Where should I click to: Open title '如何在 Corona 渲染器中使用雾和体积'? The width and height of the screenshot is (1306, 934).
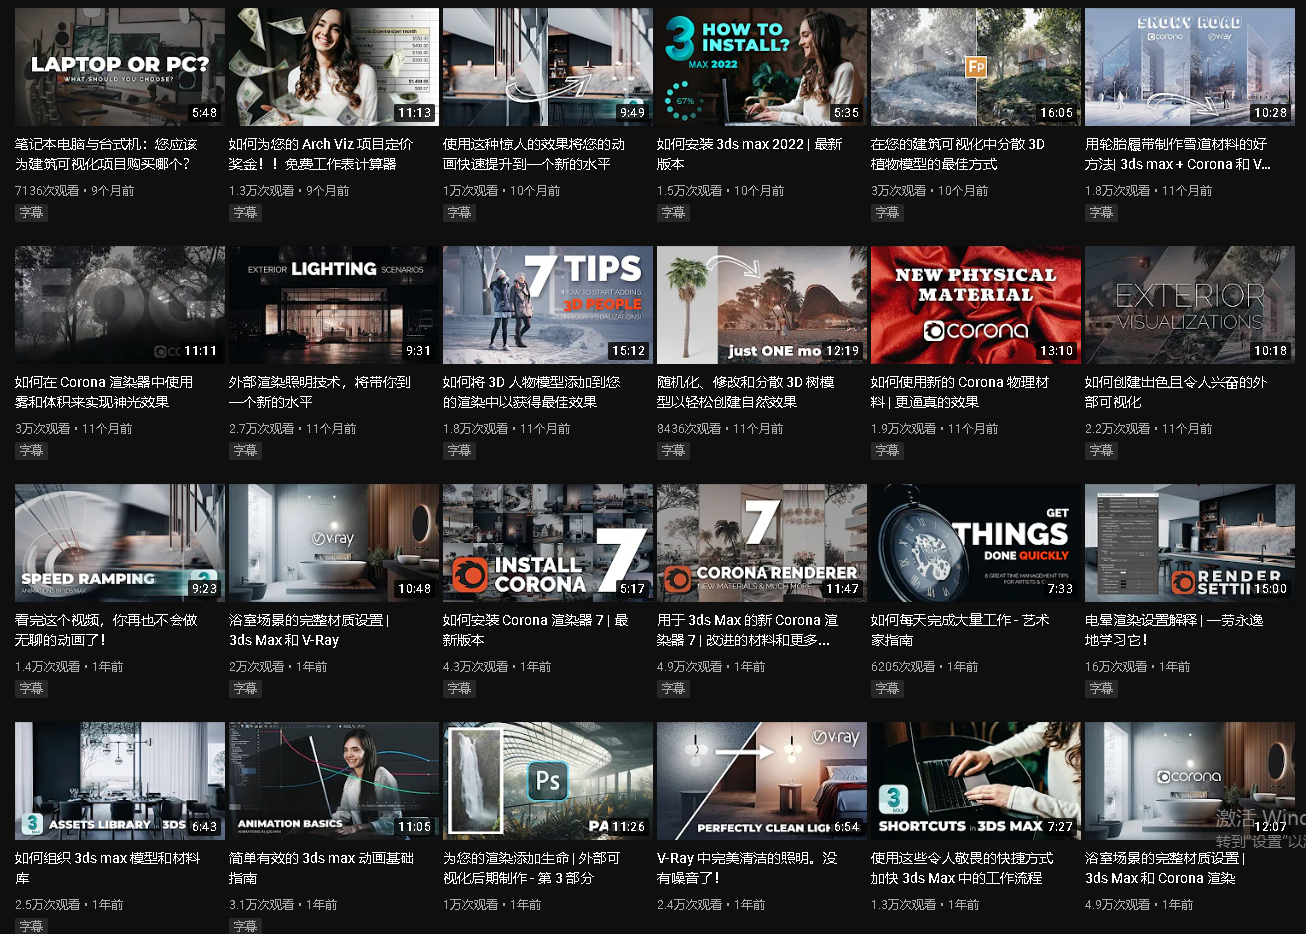point(104,392)
